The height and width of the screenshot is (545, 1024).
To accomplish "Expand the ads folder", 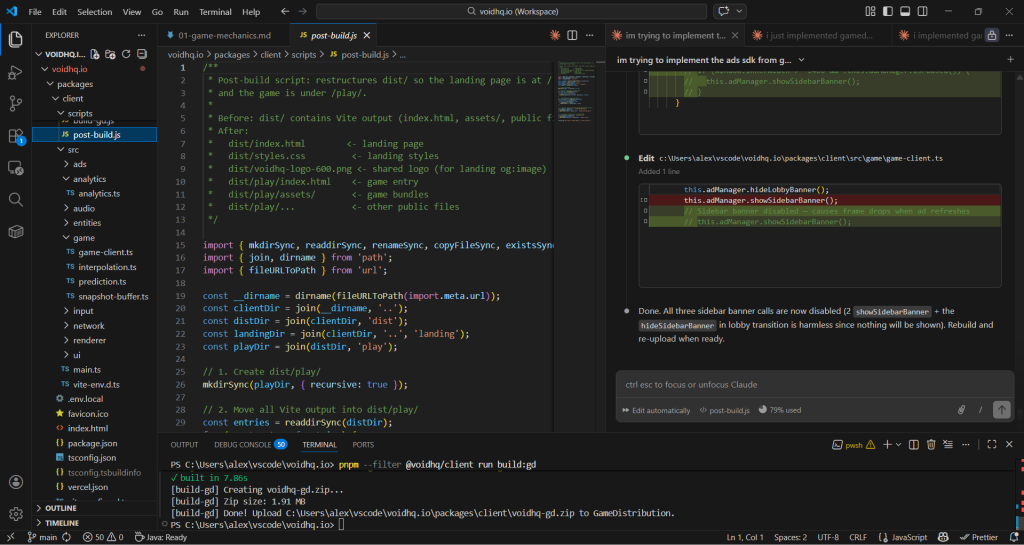I will [79, 164].
